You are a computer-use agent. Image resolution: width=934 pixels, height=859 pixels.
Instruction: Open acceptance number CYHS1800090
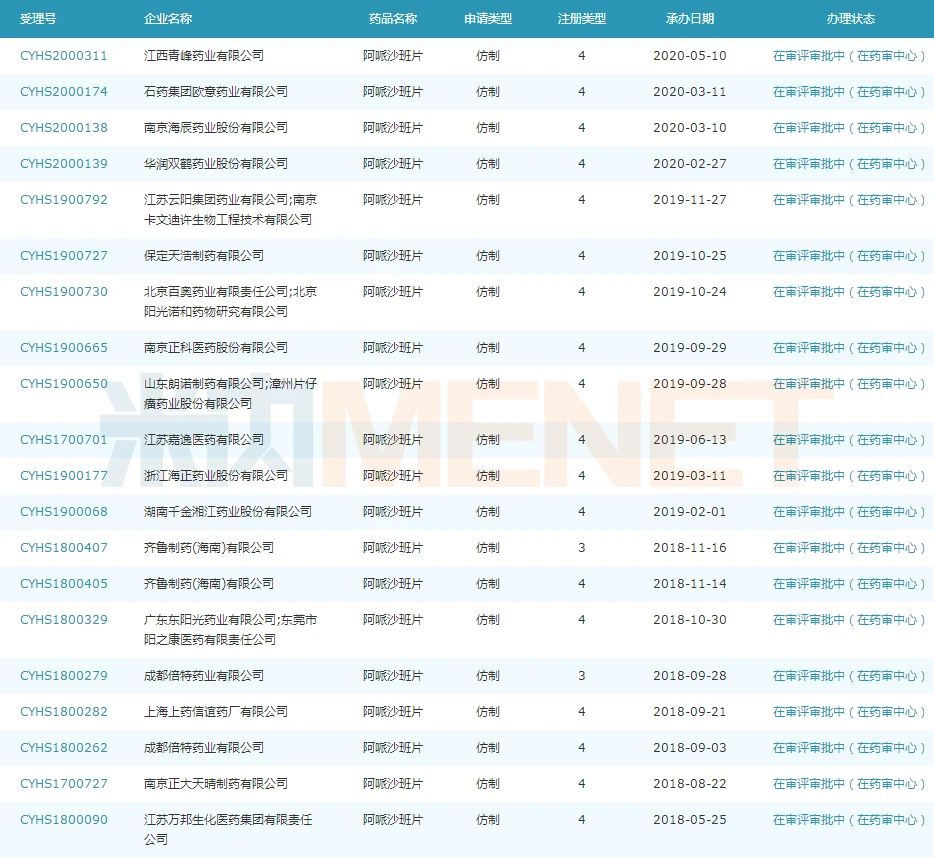pyautogui.click(x=64, y=820)
